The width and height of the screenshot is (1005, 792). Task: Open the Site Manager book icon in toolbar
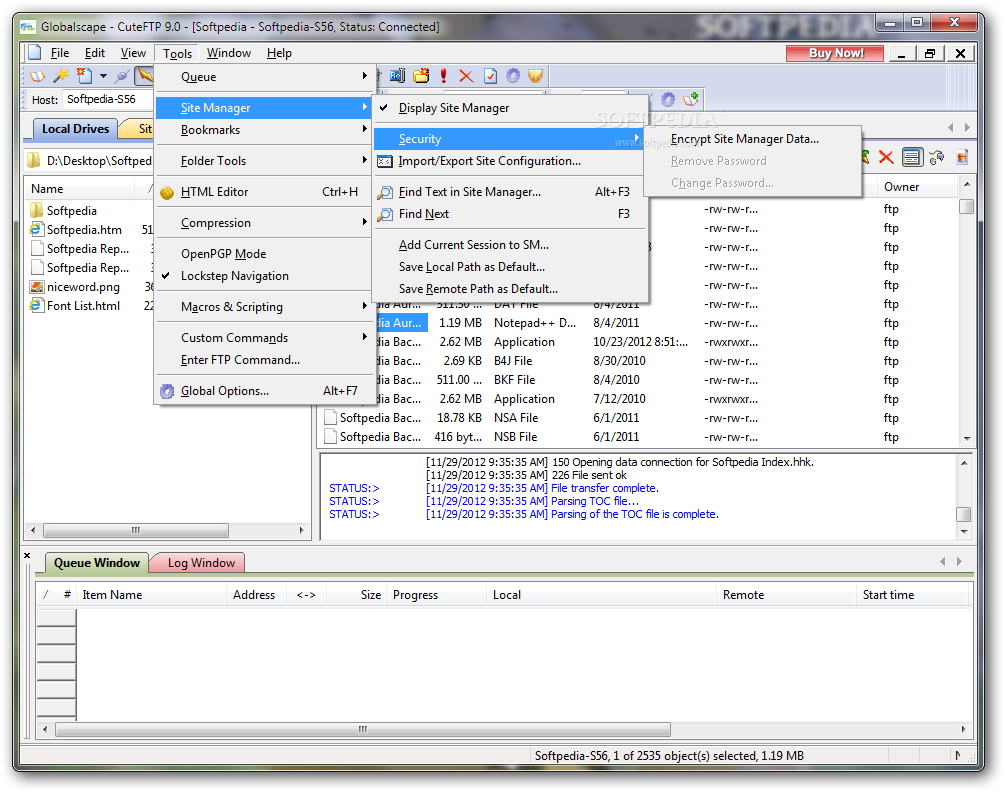pyautogui.click(x=37, y=76)
